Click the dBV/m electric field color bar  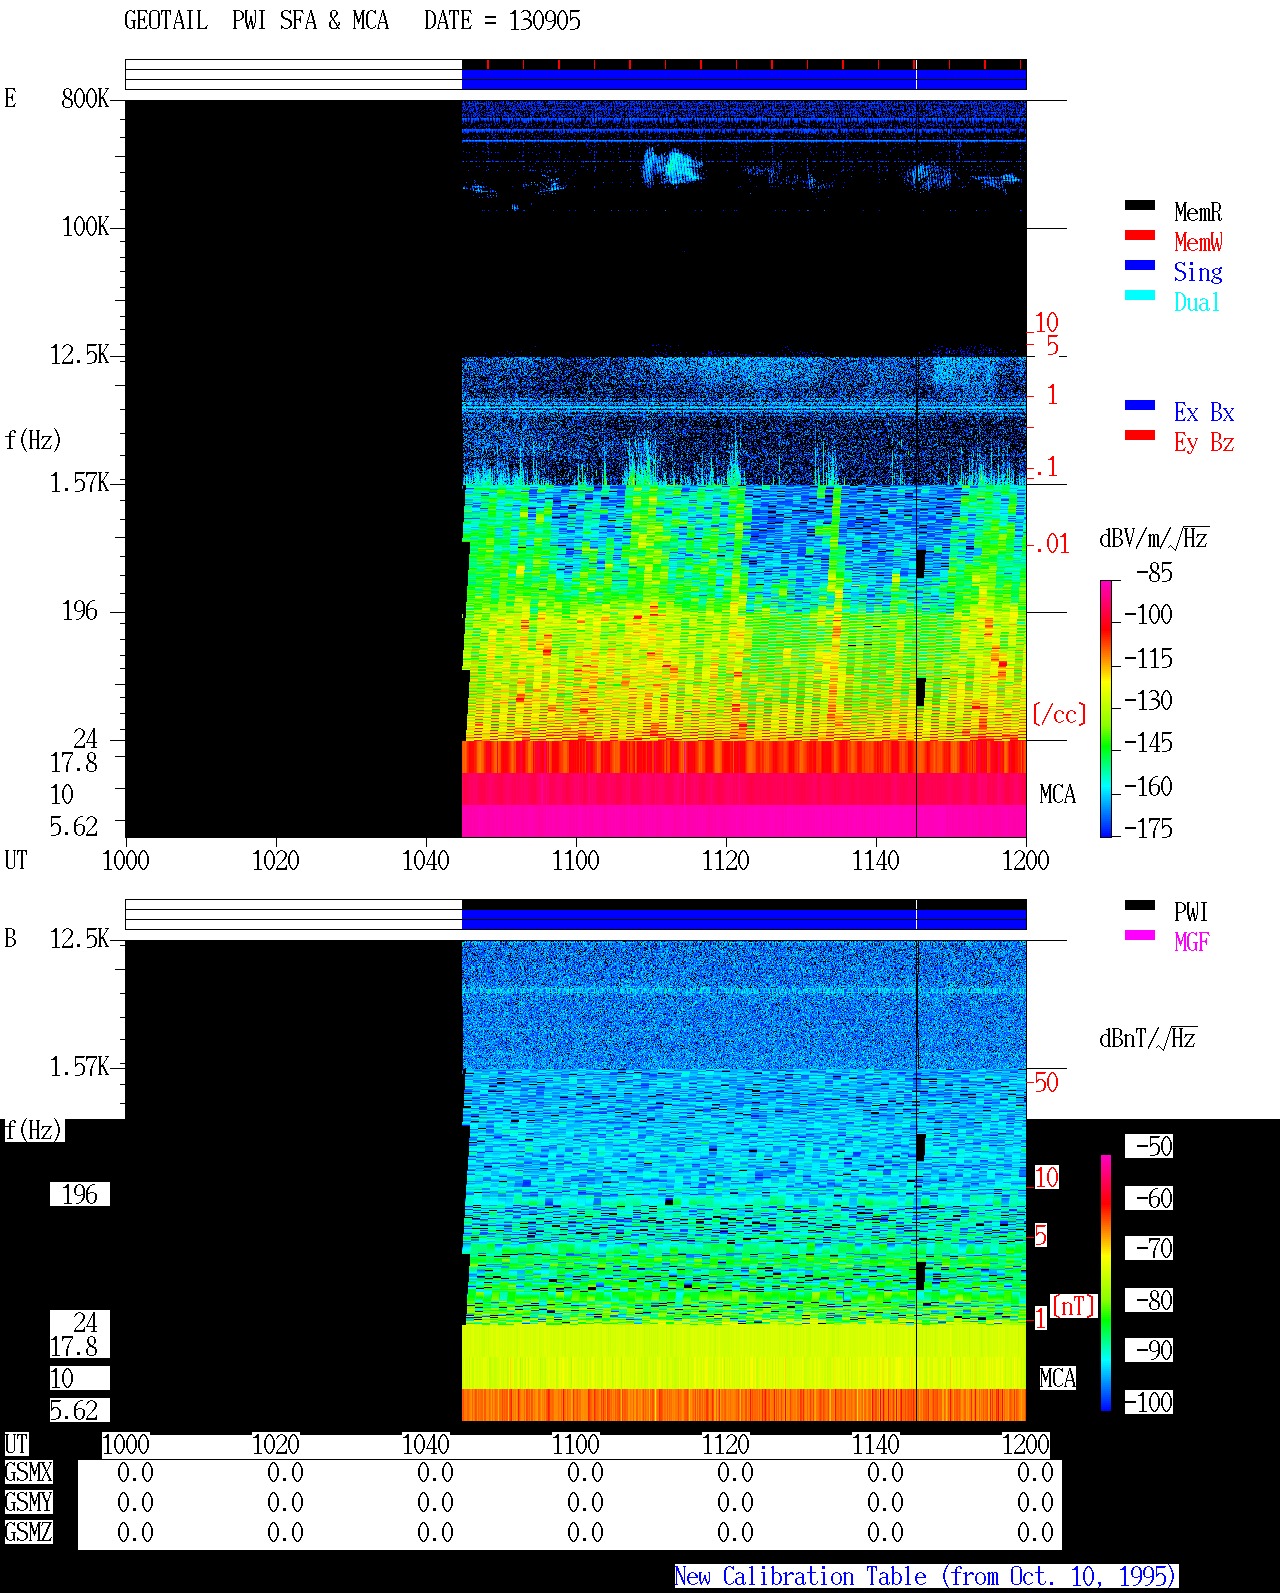tap(1105, 708)
